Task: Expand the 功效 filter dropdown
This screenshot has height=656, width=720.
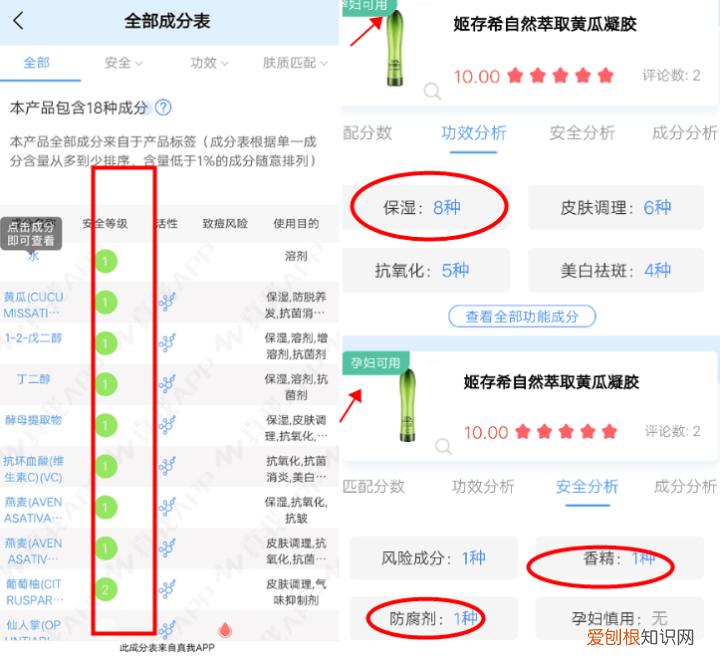Action: 209,63
